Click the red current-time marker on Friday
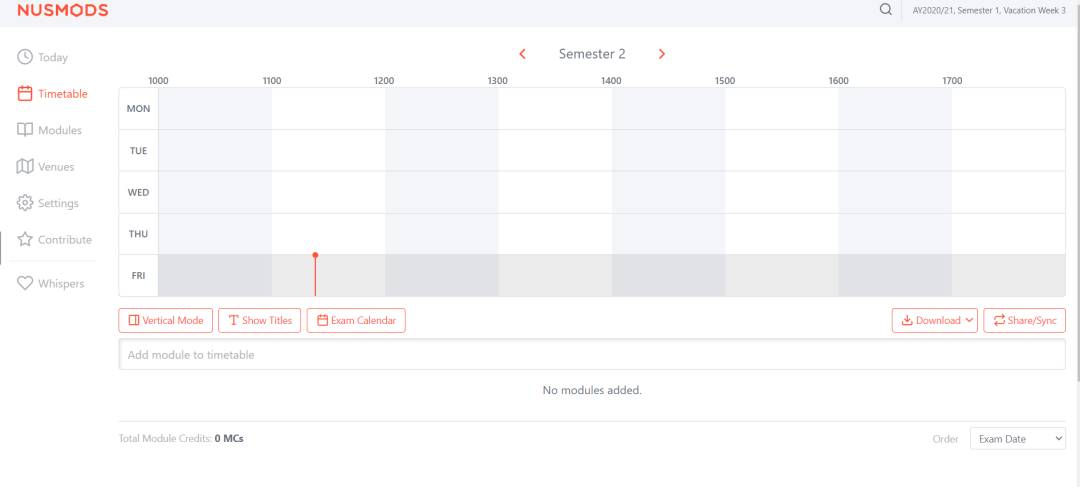 coord(315,275)
